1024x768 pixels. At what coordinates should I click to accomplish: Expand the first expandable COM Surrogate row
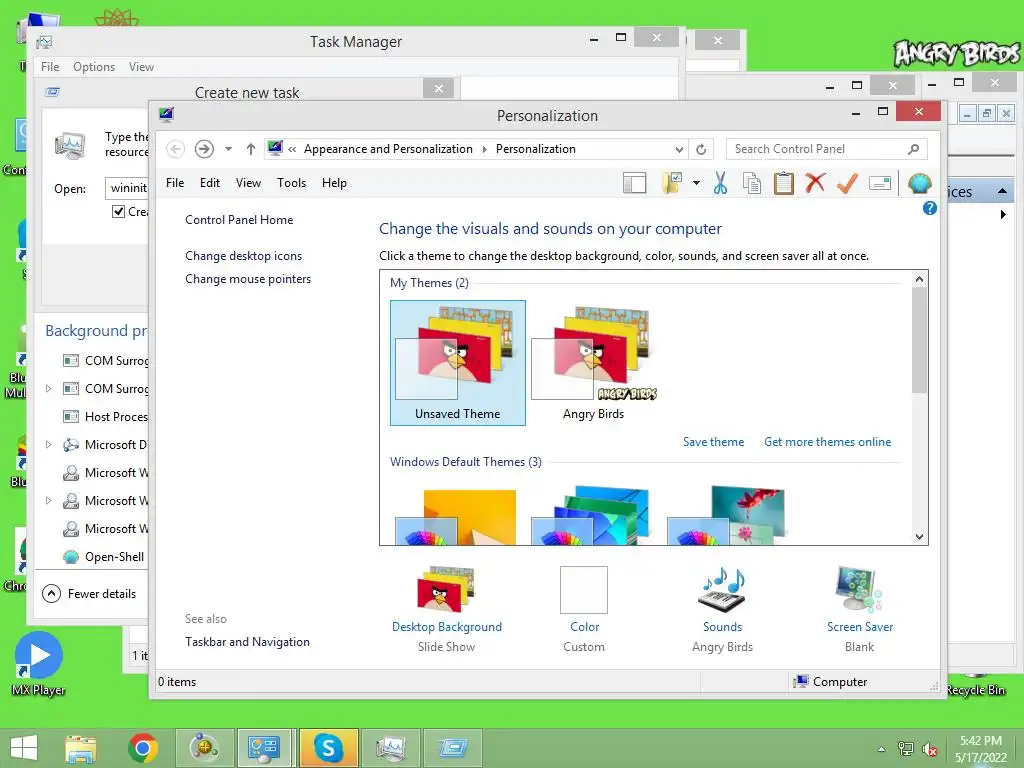pyautogui.click(x=48, y=389)
